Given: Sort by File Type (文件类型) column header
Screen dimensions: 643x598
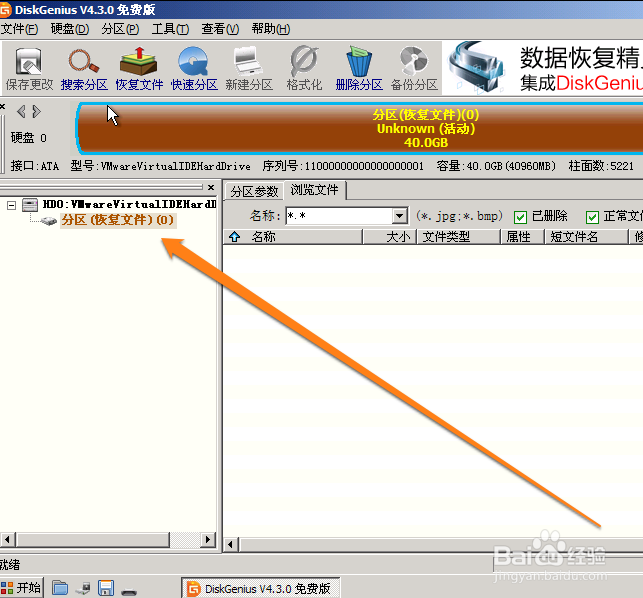Looking at the screenshot, I should click(459, 237).
